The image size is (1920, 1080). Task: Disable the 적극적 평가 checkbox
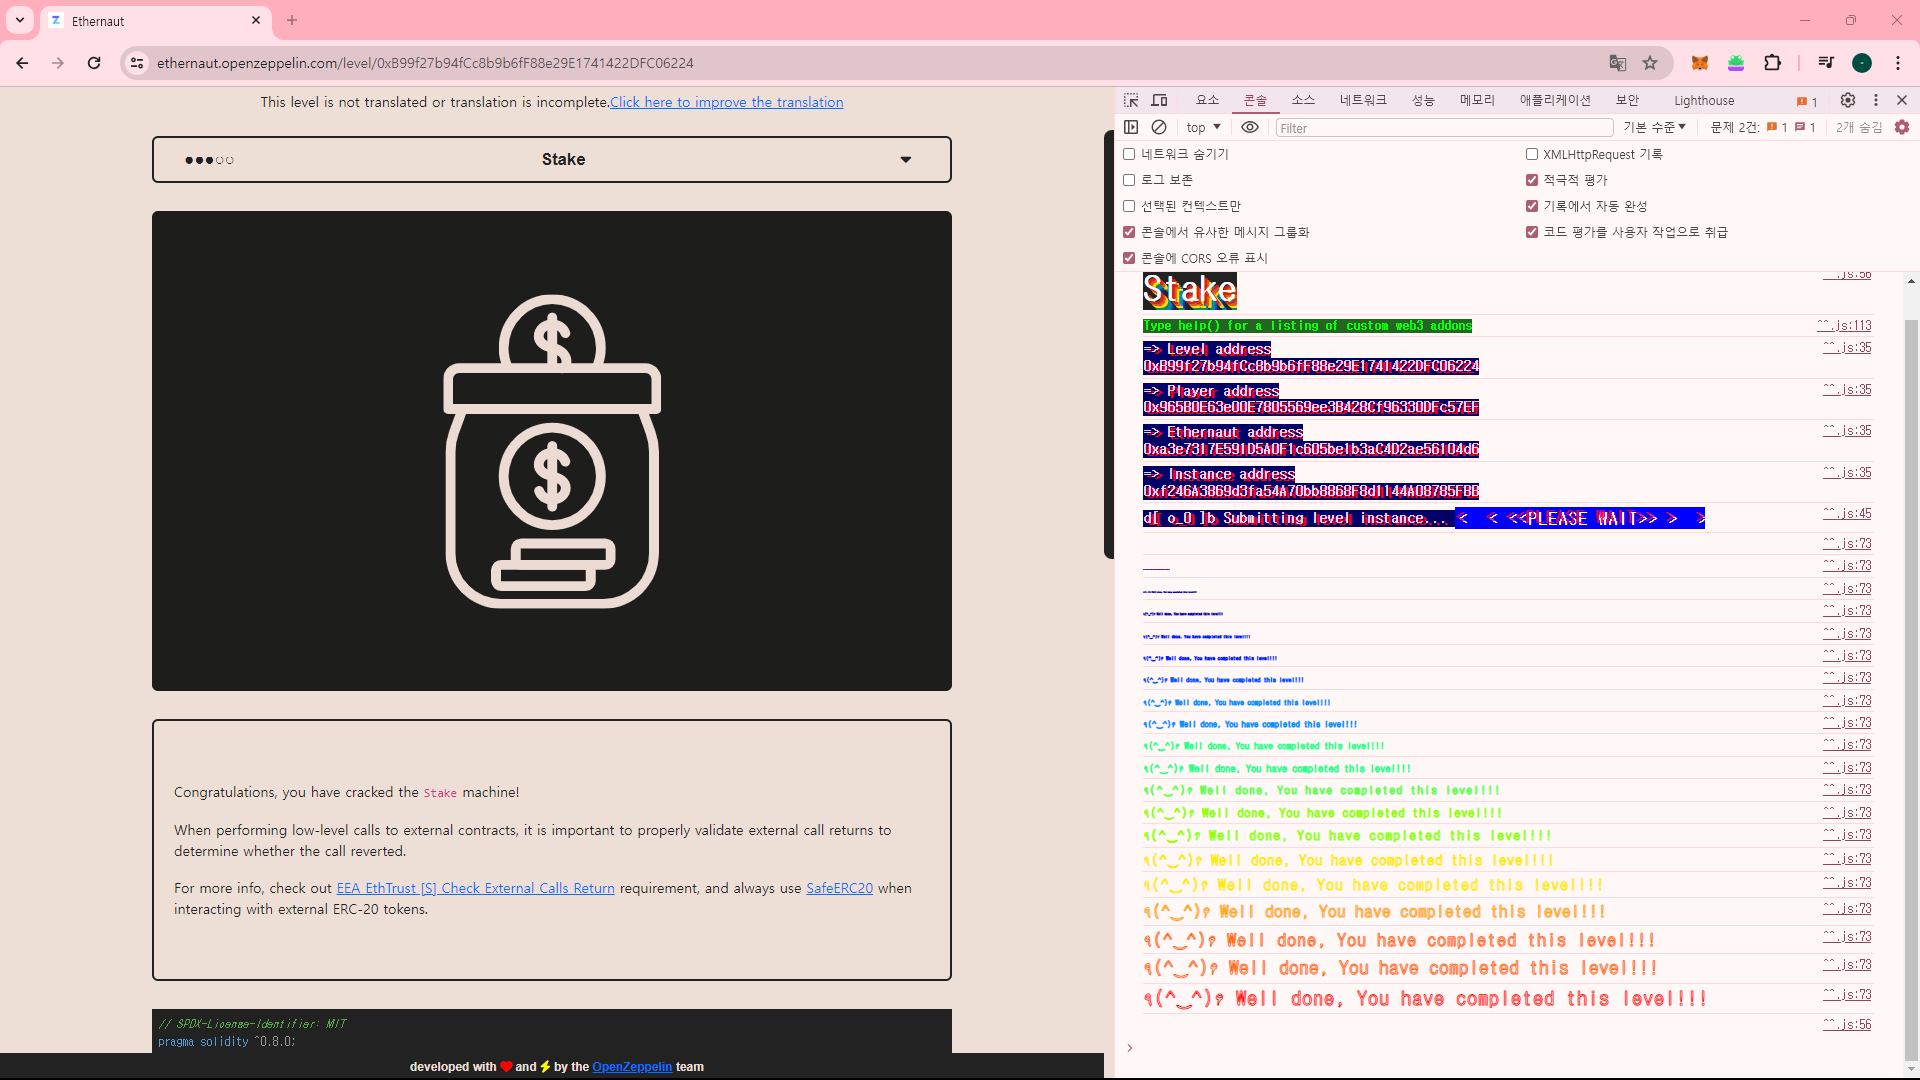pyautogui.click(x=1532, y=180)
